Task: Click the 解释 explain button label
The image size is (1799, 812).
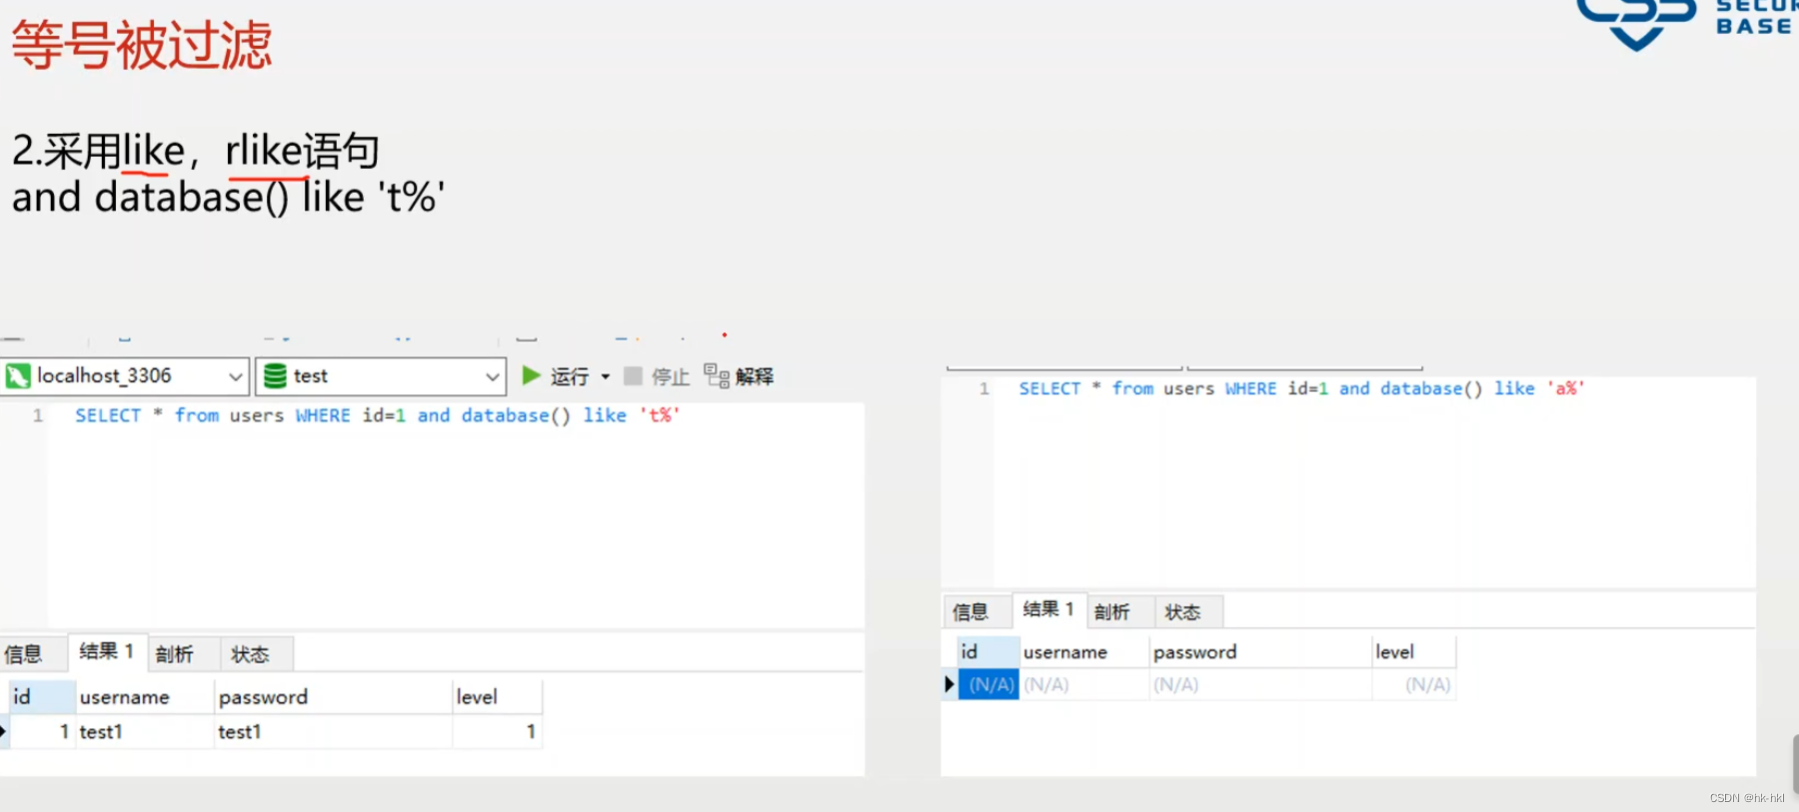Action: click(x=755, y=377)
